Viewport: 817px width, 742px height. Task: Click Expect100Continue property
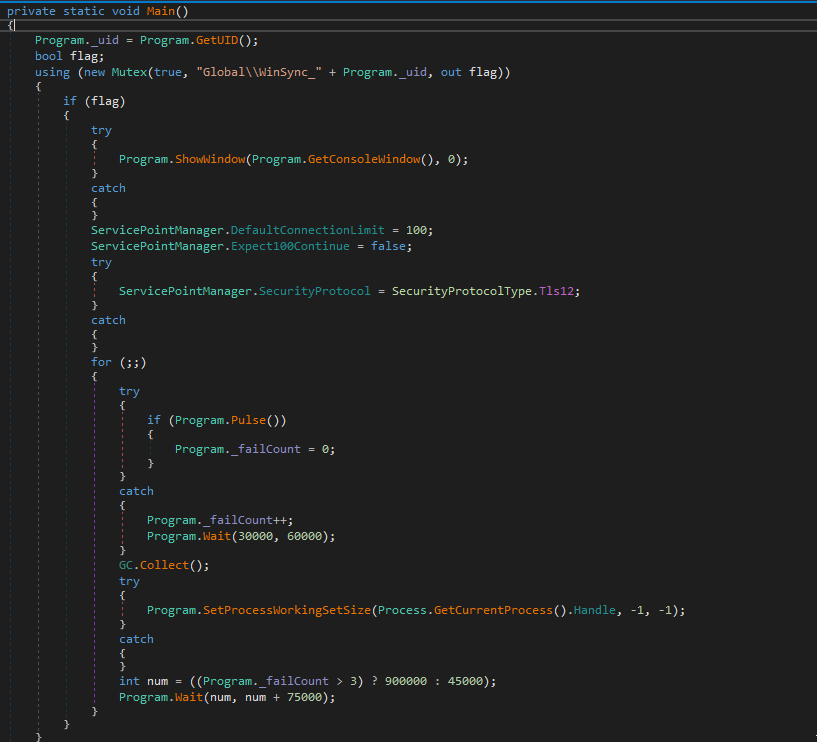[x=290, y=246]
